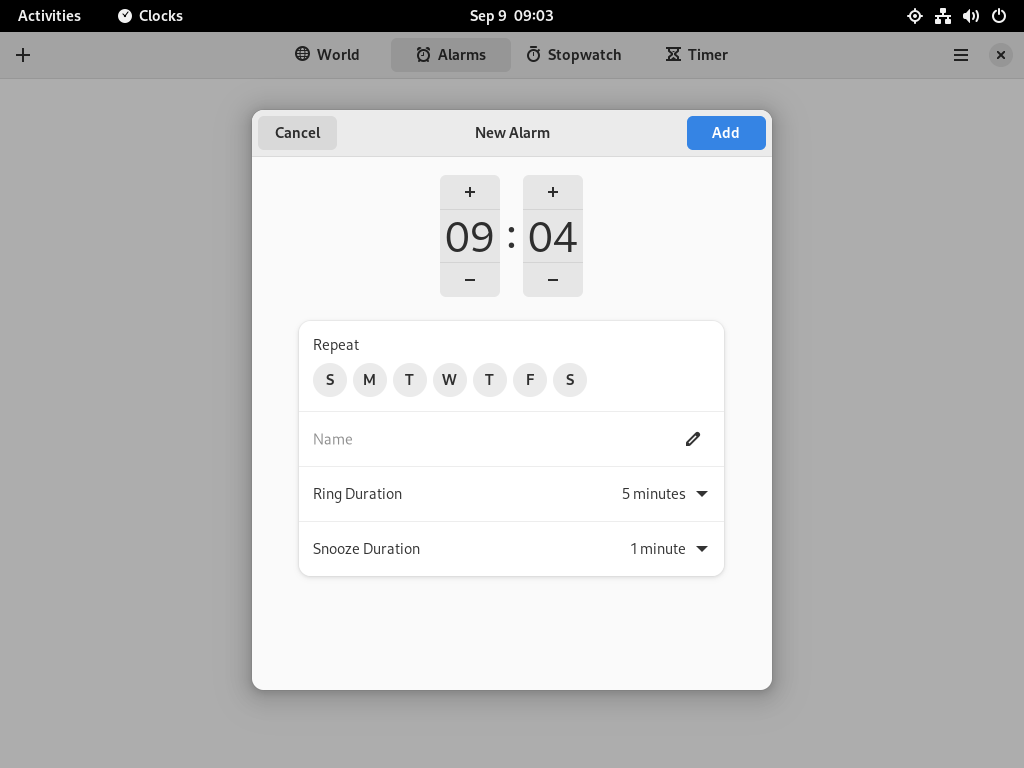
Task: Click the plus icon to add new alarm
Action: pyautogui.click(x=23, y=55)
